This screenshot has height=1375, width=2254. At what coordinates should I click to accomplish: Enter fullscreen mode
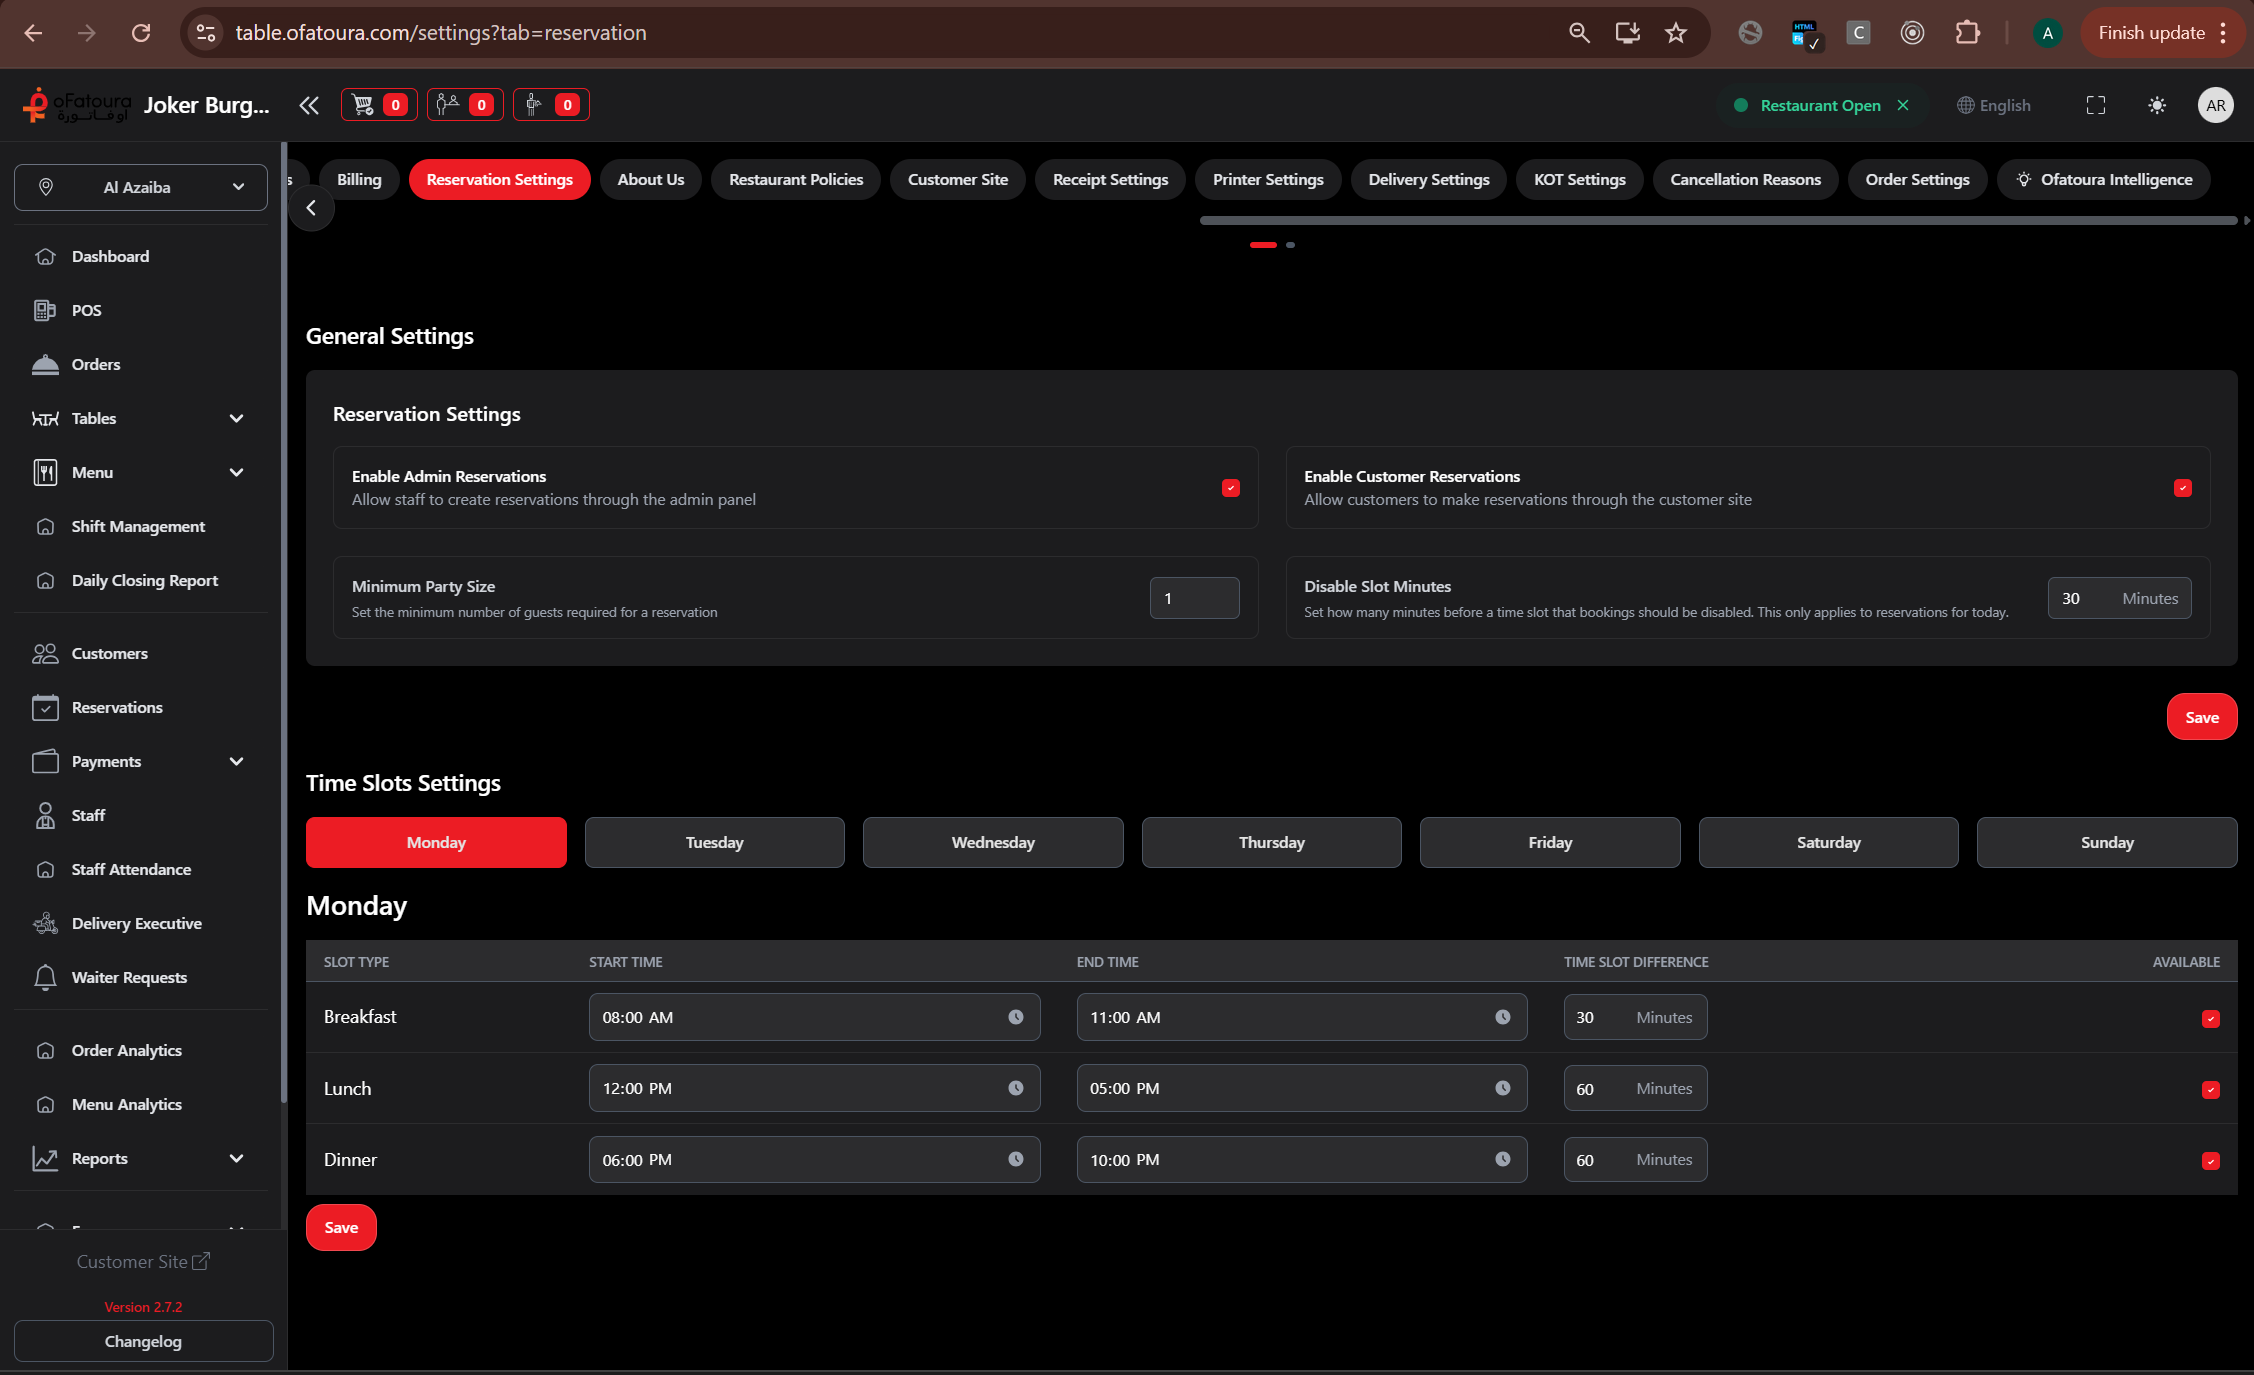(x=2096, y=105)
